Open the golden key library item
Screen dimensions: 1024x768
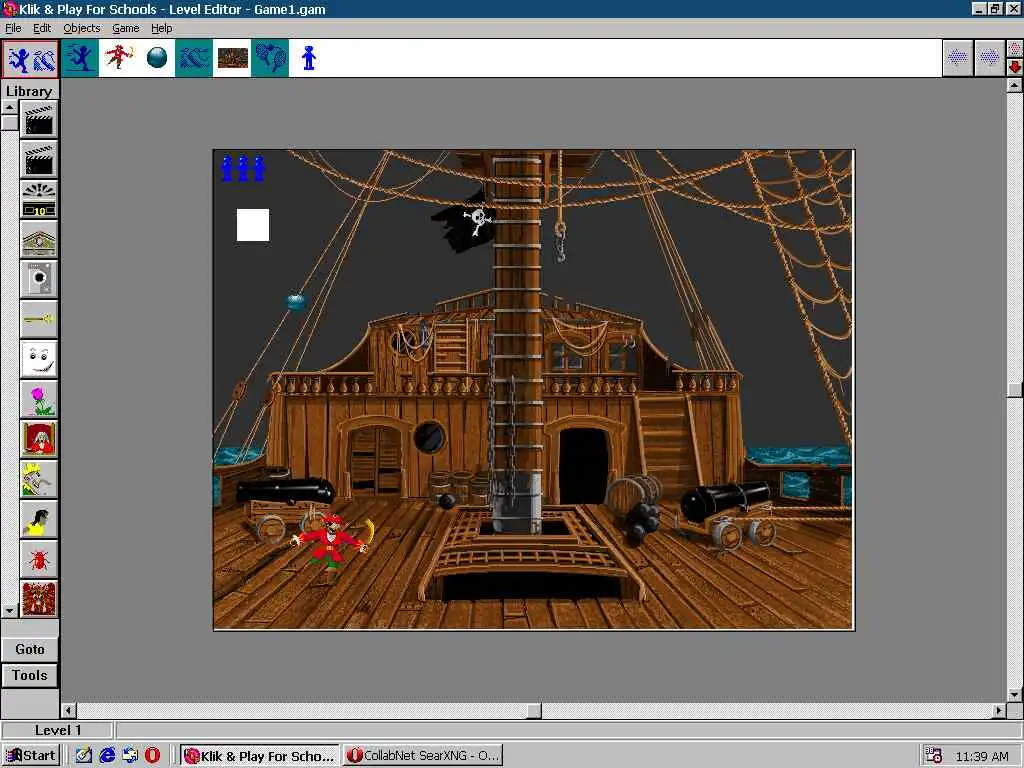pos(39,319)
